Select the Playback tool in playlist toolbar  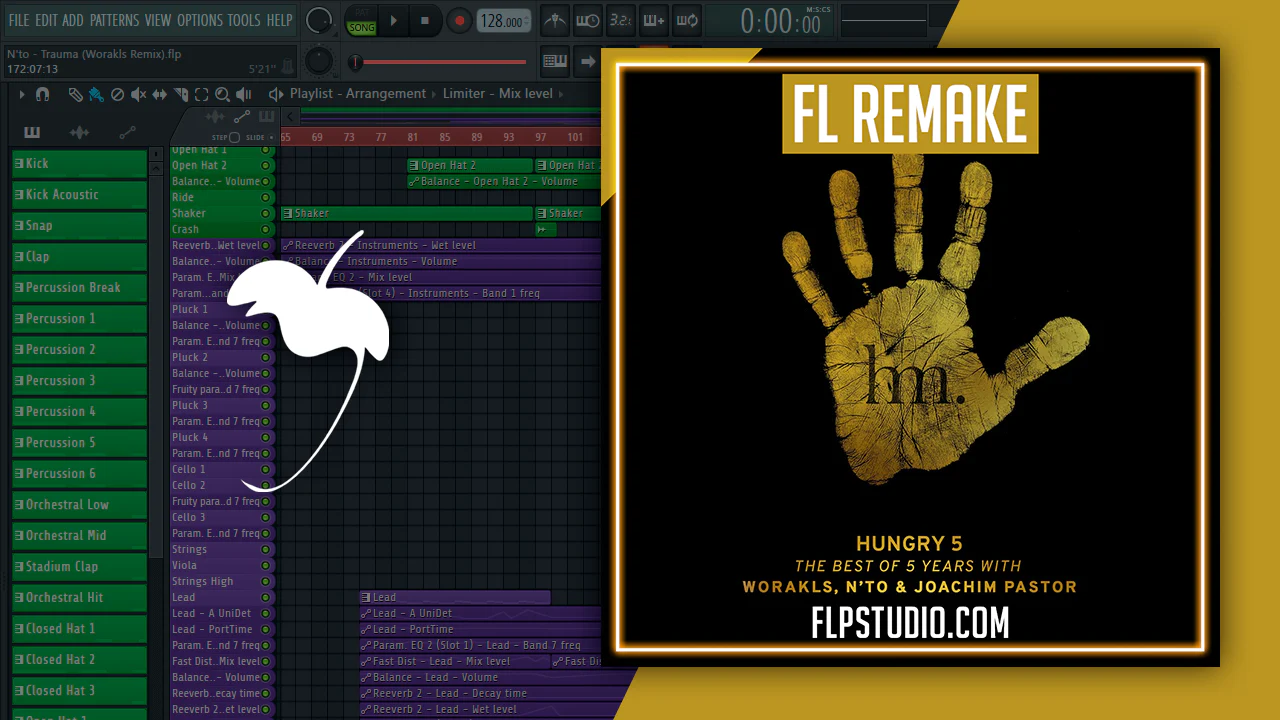[243, 94]
